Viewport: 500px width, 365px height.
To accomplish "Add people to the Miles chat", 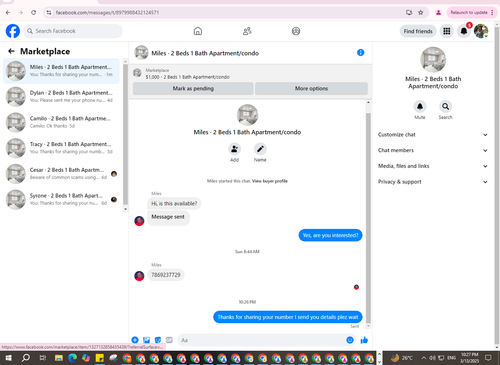I will (x=234, y=149).
